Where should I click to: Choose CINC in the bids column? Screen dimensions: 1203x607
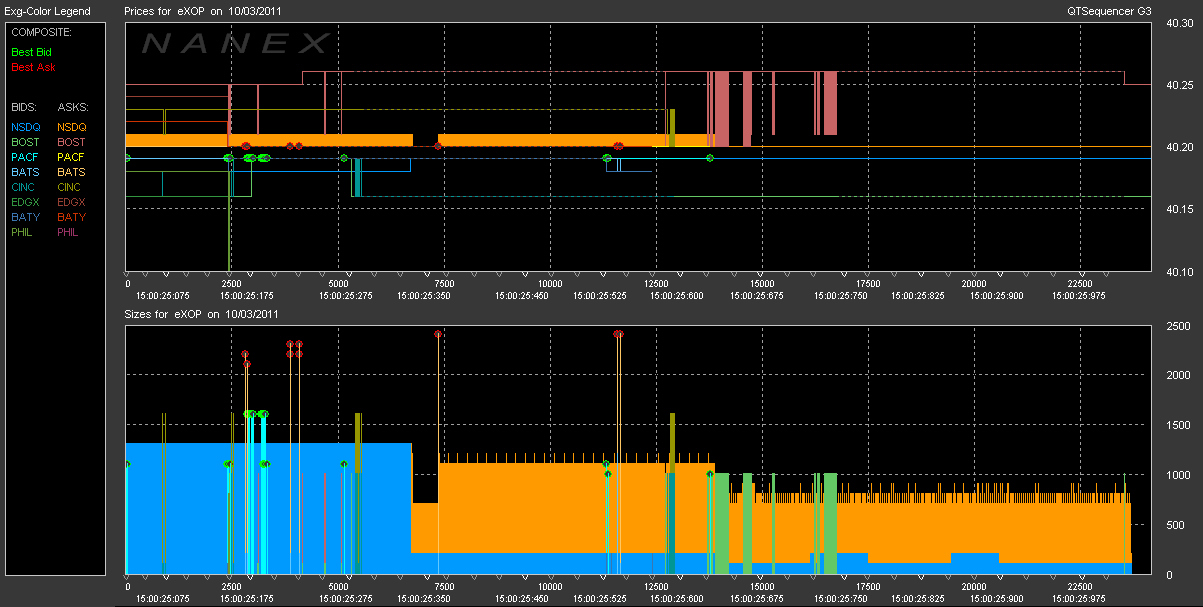tap(25, 187)
